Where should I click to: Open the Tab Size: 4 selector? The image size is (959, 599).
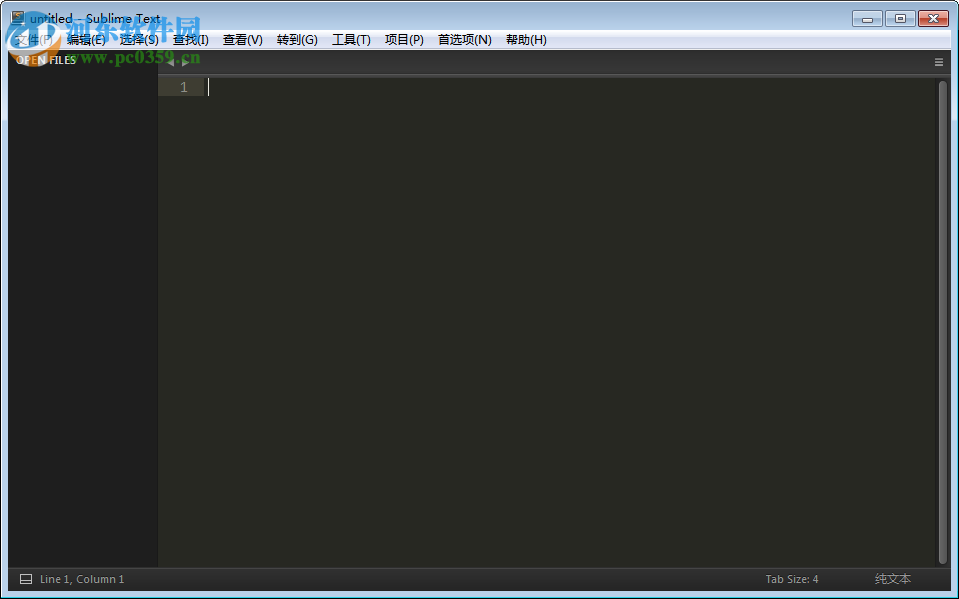pyautogui.click(x=792, y=578)
